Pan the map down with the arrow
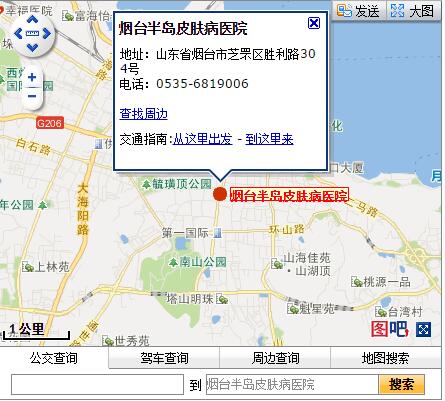Image resolution: width=445 pixels, height=401 pixels. (x=32, y=48)
